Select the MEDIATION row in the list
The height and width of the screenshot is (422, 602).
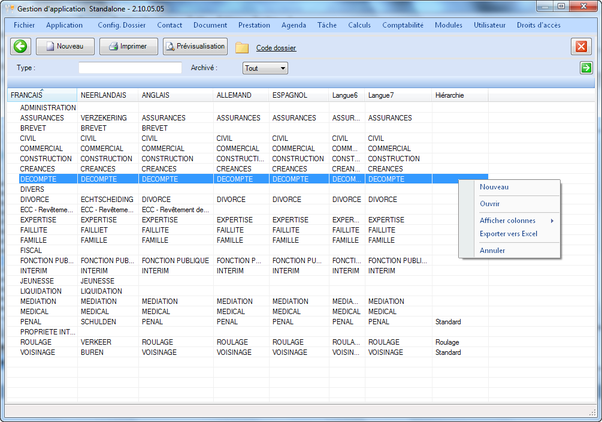[x=38, y=301]
